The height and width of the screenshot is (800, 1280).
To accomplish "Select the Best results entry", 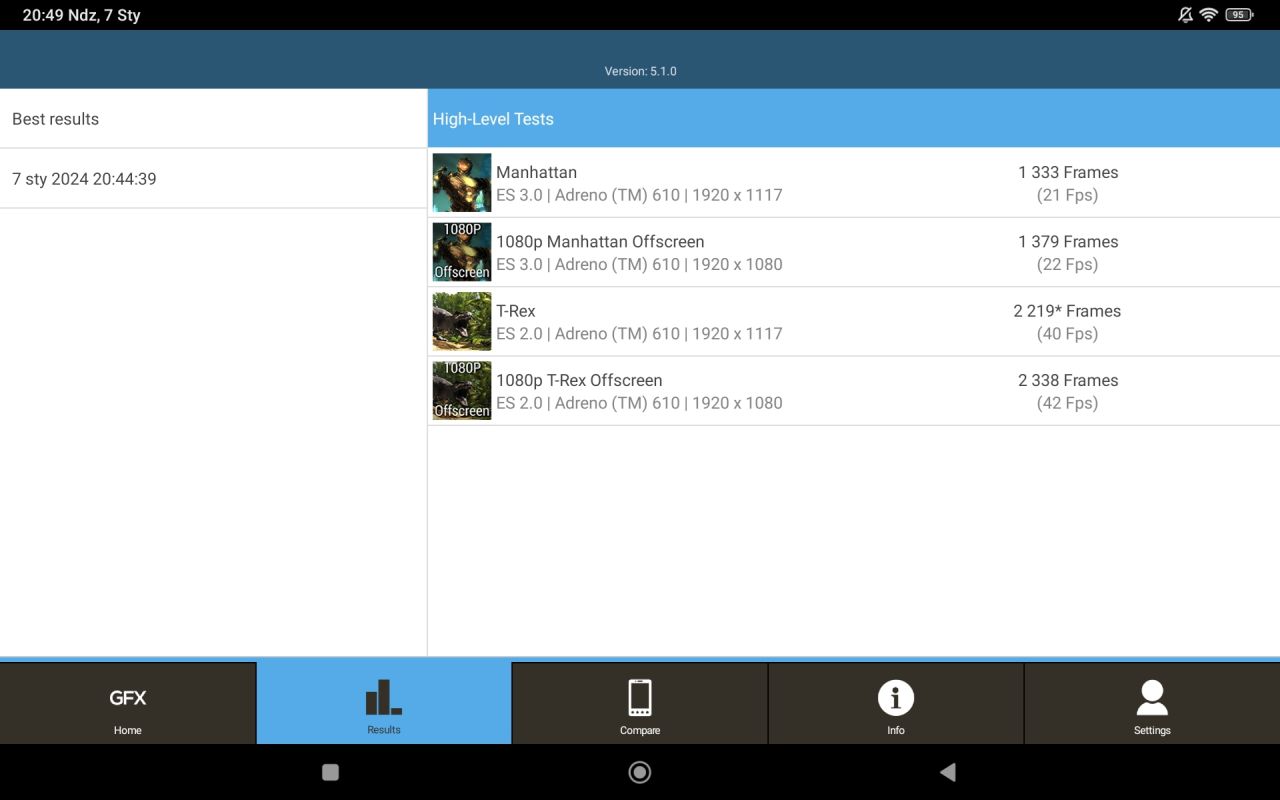I will pyautogui.click(x=213, y=119).
